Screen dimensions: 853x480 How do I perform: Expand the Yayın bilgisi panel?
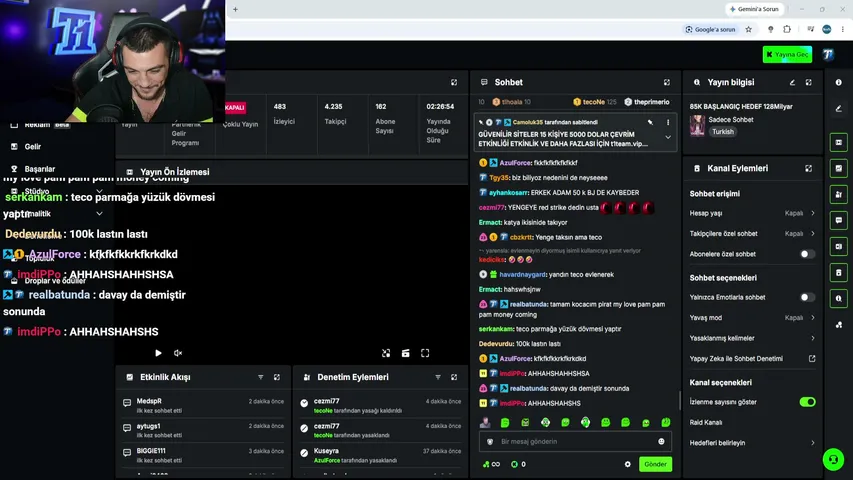coord(808,82)
